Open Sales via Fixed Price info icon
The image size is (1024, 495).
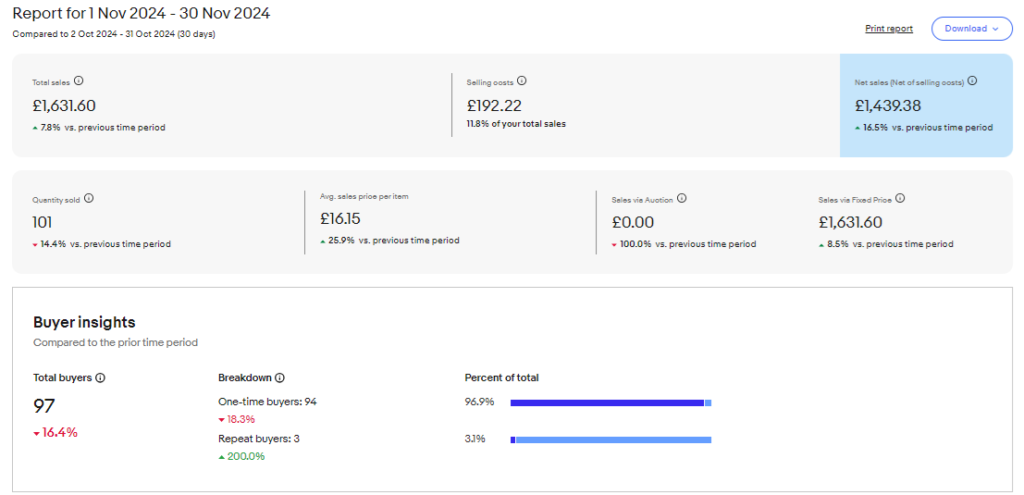click(900, 199)
